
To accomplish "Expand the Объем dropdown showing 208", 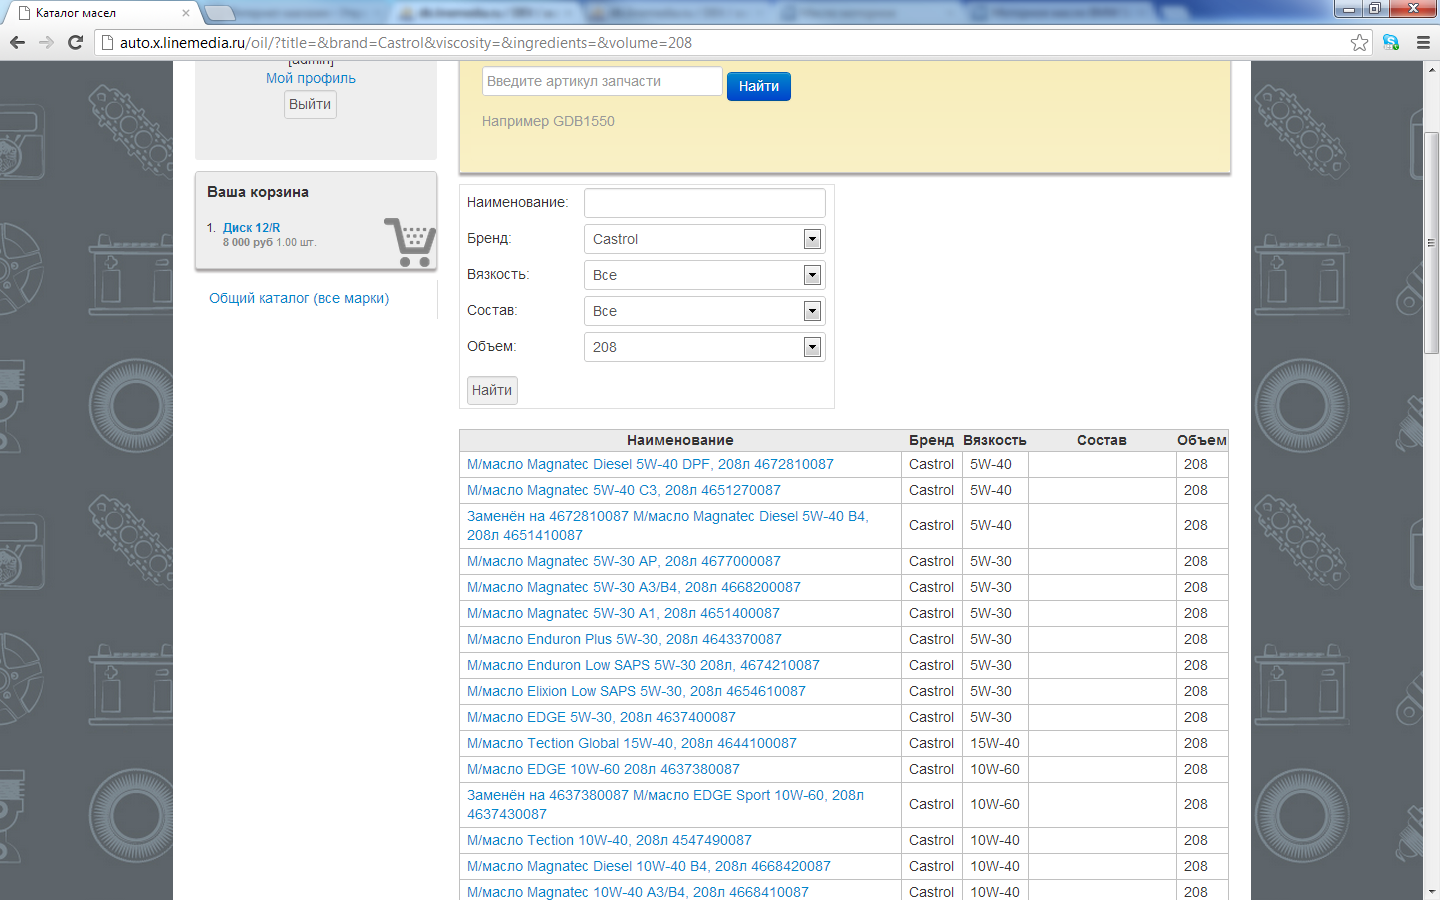I will click(812, 347).
